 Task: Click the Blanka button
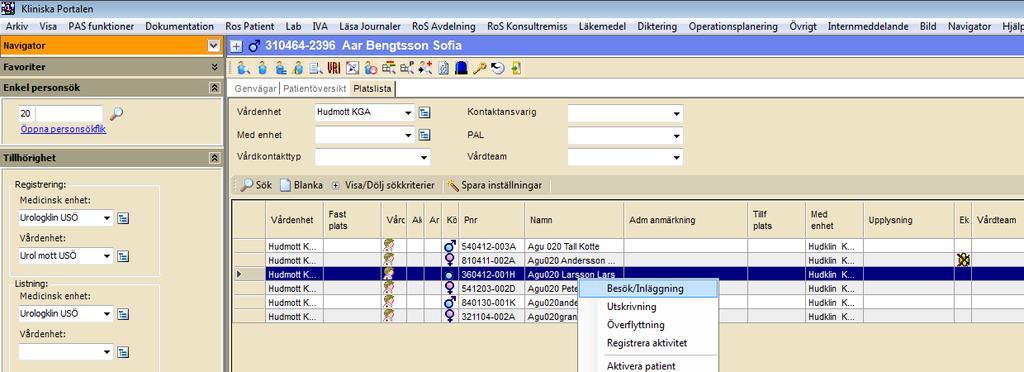coord(302,185)
